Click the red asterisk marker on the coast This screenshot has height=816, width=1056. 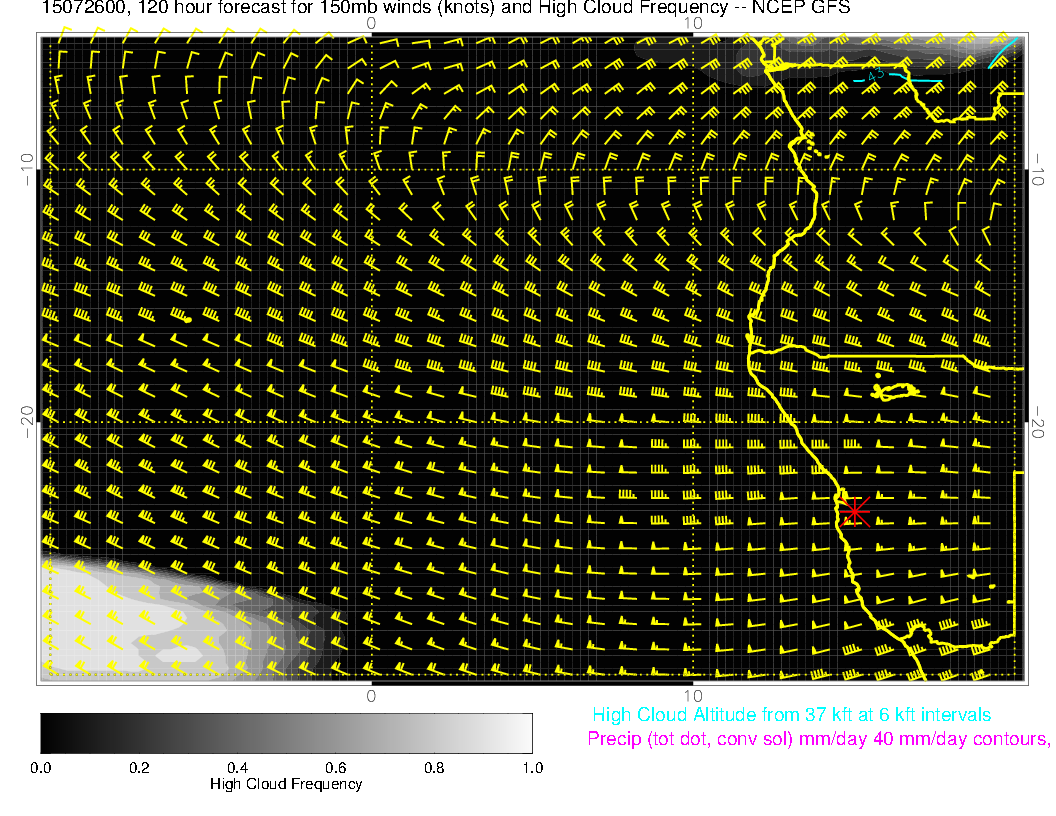click(x=855, y=512)
